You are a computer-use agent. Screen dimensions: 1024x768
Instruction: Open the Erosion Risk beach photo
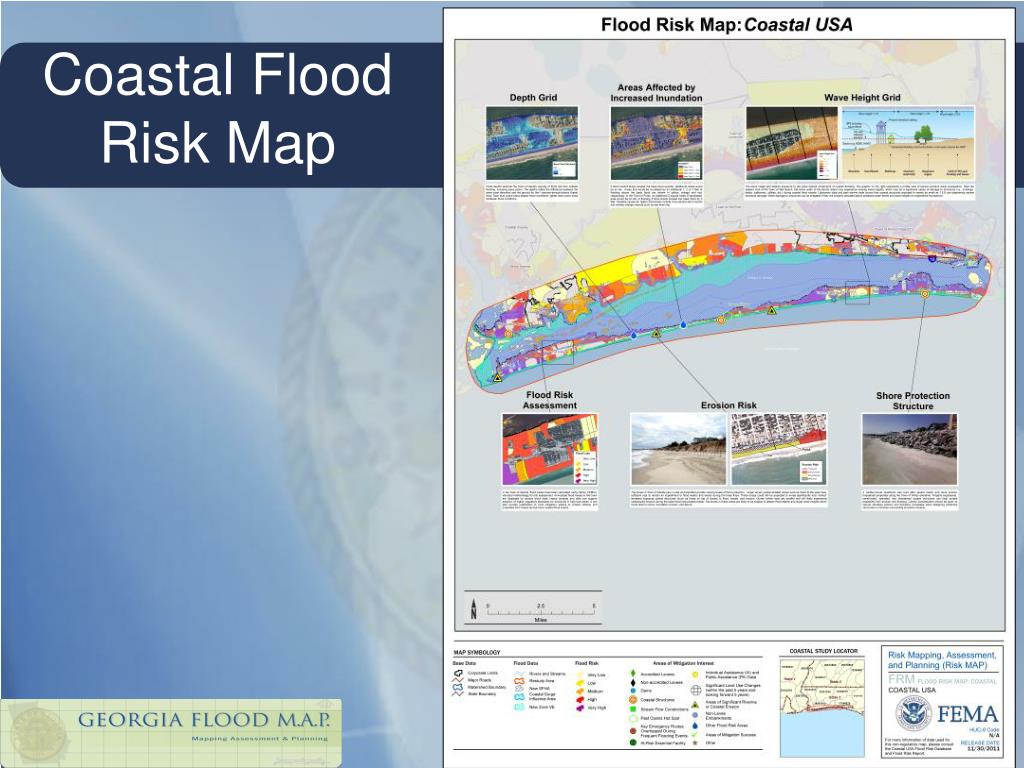679,449
